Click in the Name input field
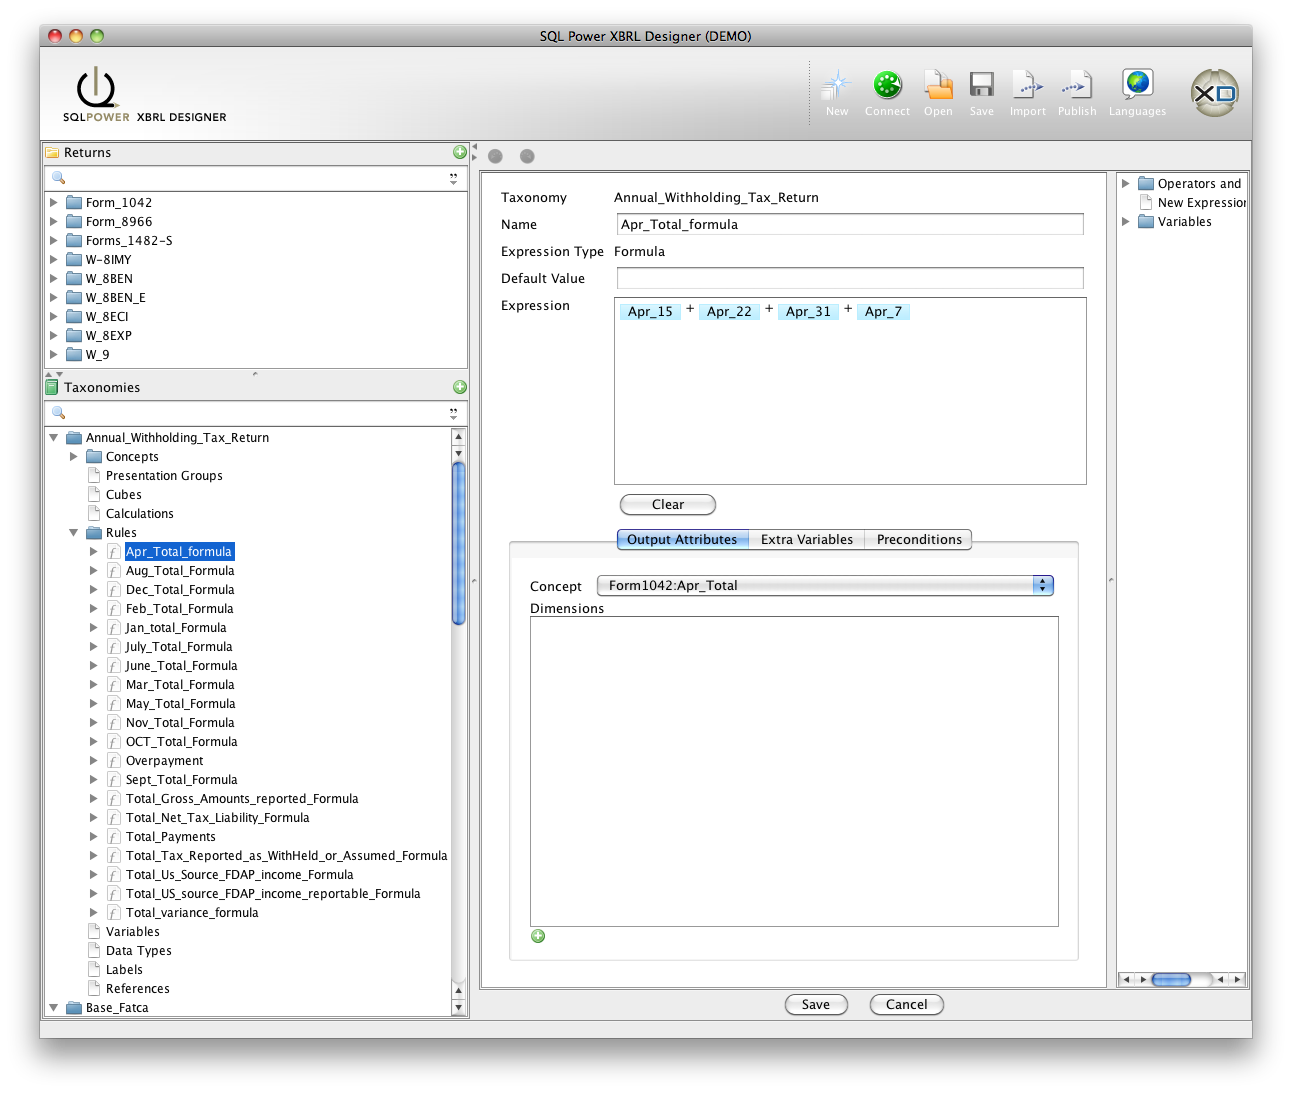This screenshot has height=1093, width=1292. point(850,224)
